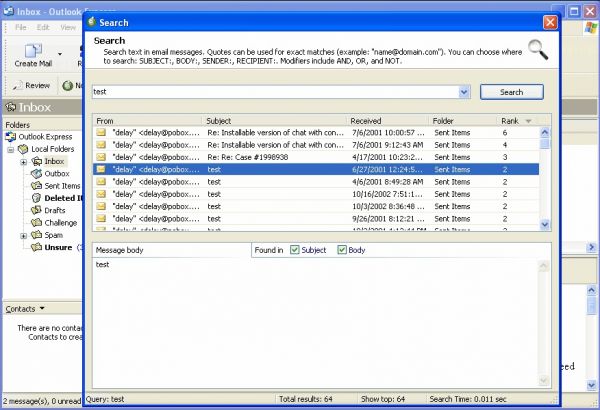Screen dimensions: 600x410
Task: Click the Review toolbar button
Action: coord(30,86)
